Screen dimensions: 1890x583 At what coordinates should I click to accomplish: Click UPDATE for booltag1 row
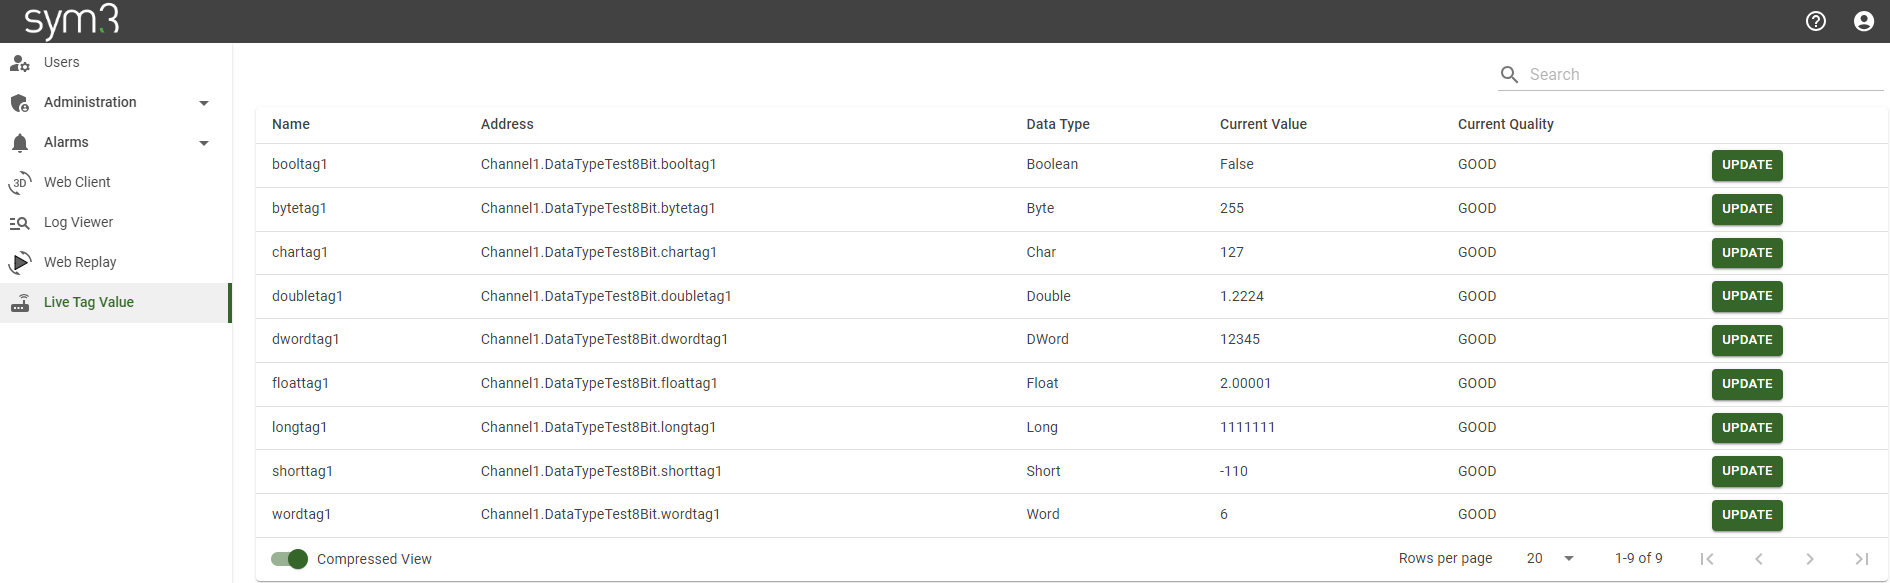1746,165
